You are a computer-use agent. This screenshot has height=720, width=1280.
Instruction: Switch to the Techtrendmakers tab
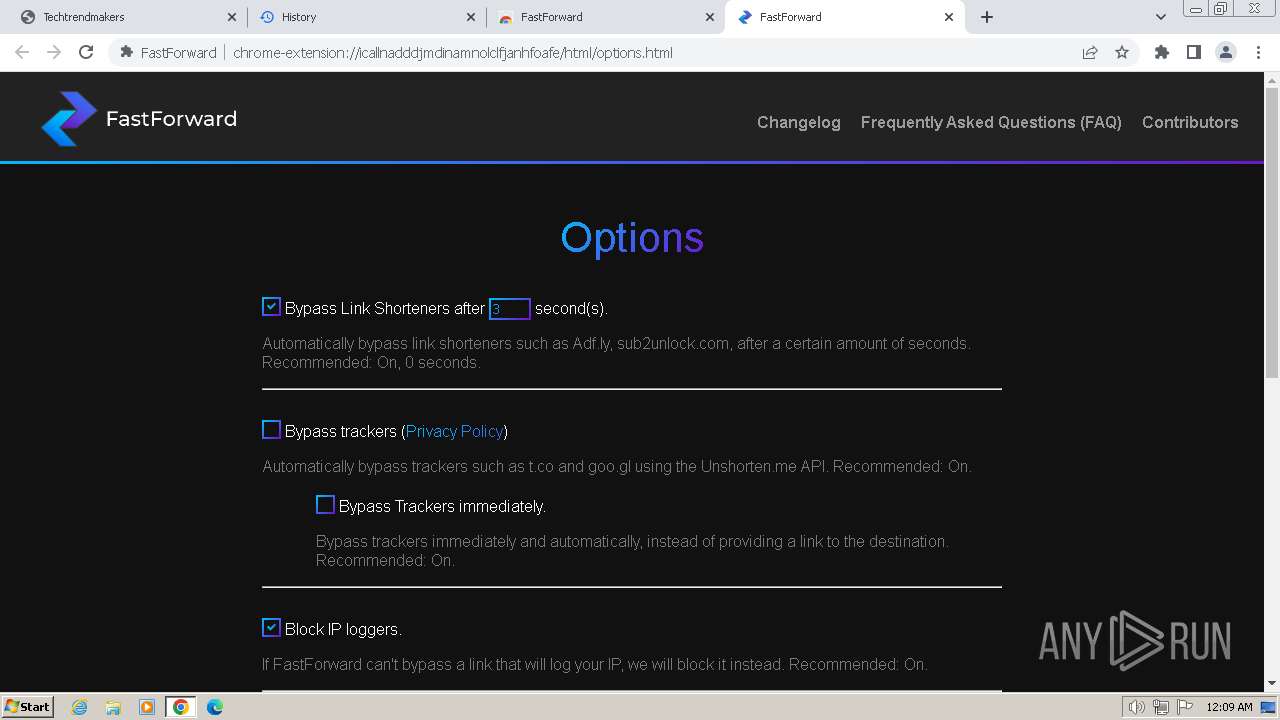[x=126, y=17]
